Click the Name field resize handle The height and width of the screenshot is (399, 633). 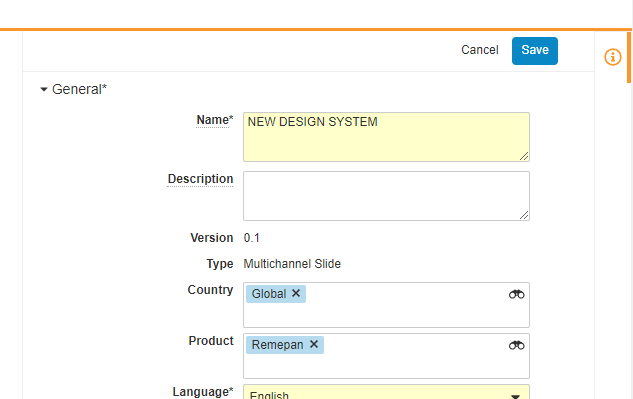coord(524,156)
